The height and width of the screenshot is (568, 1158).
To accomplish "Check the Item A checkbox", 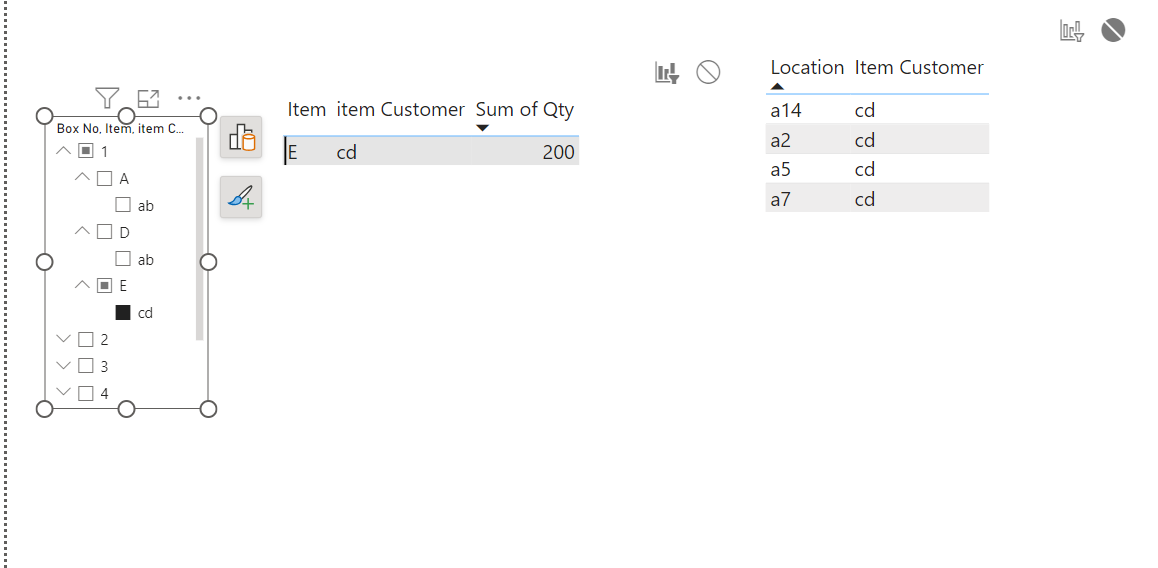I will [x=104, y=178].
